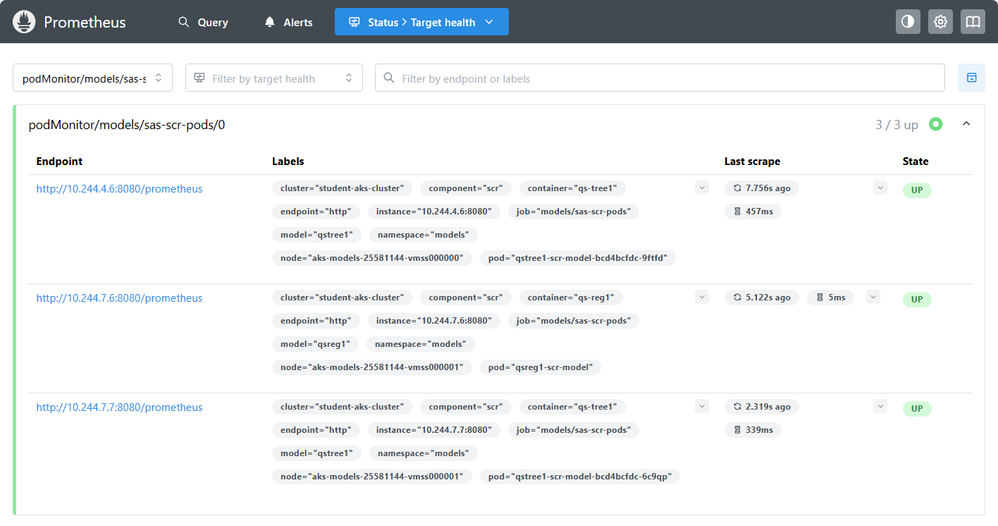Click the collapse all pools icon button

tap(971, 78)
